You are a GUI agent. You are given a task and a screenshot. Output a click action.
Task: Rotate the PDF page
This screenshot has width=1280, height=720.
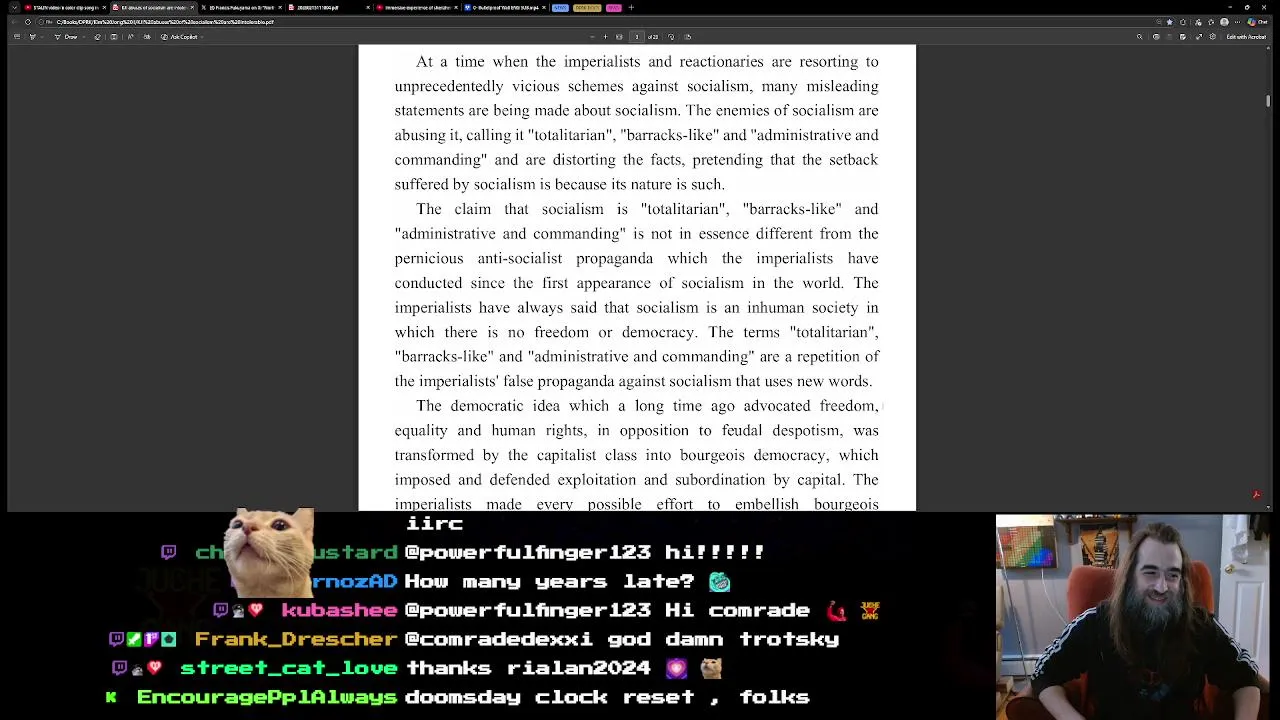[x=671, y=37]
